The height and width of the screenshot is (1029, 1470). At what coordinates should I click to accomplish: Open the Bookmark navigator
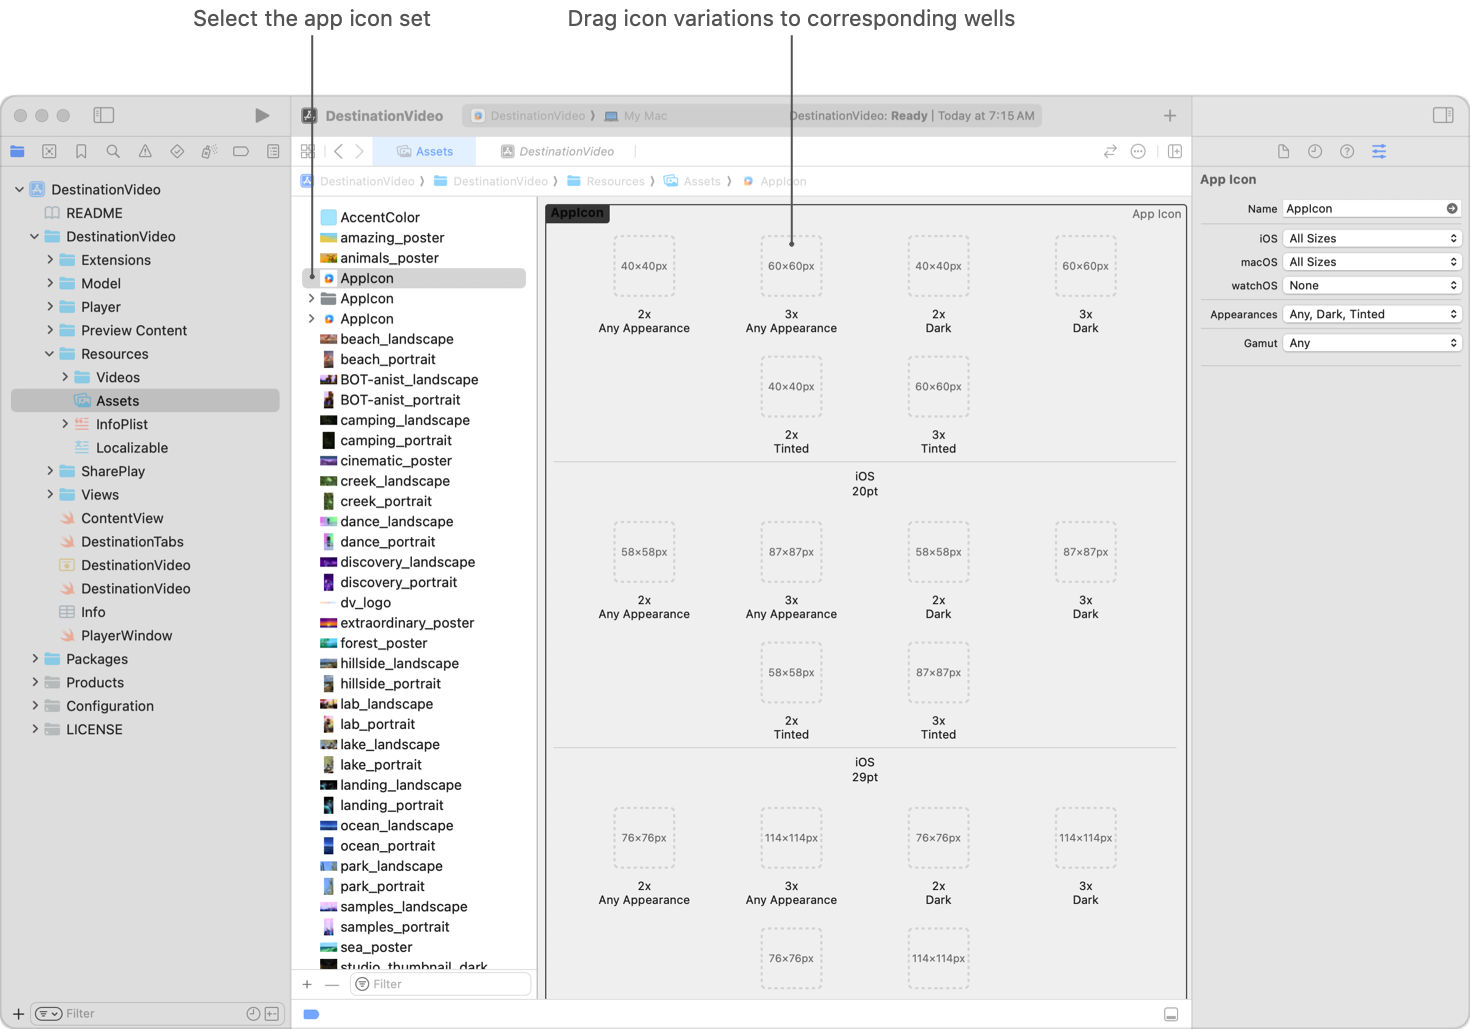click(x=81, y=152)
